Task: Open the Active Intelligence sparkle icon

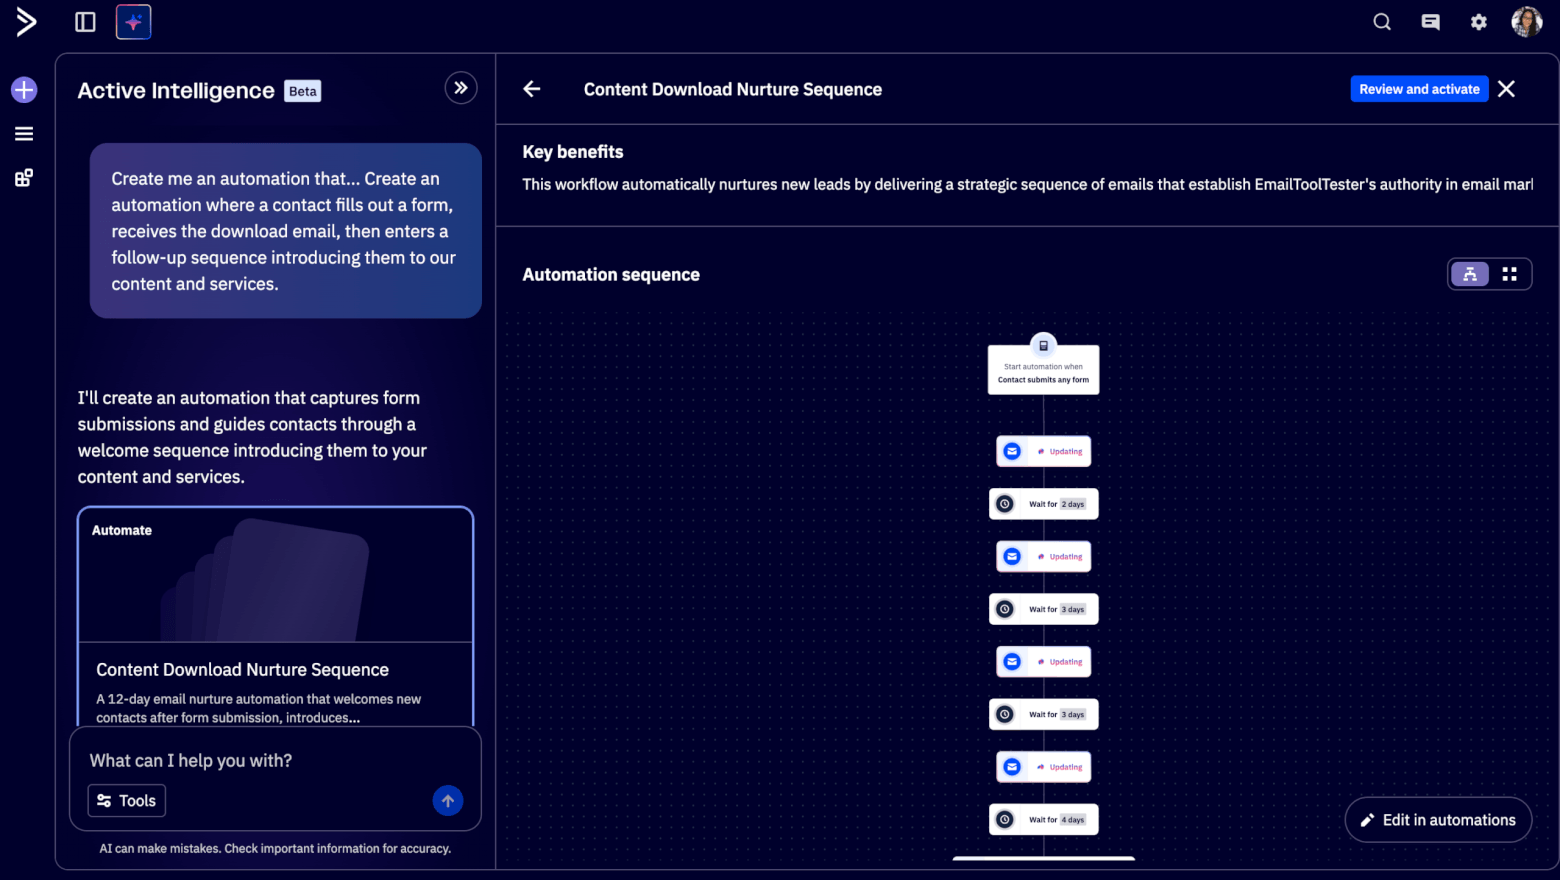Action: (x=133, y=21)
